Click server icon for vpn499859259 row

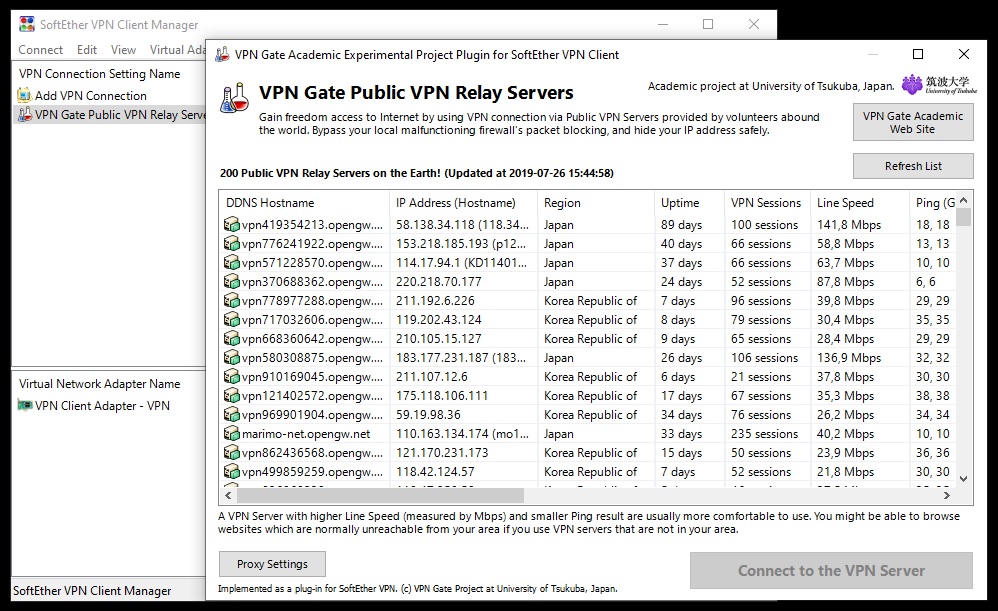pos(232,472)
